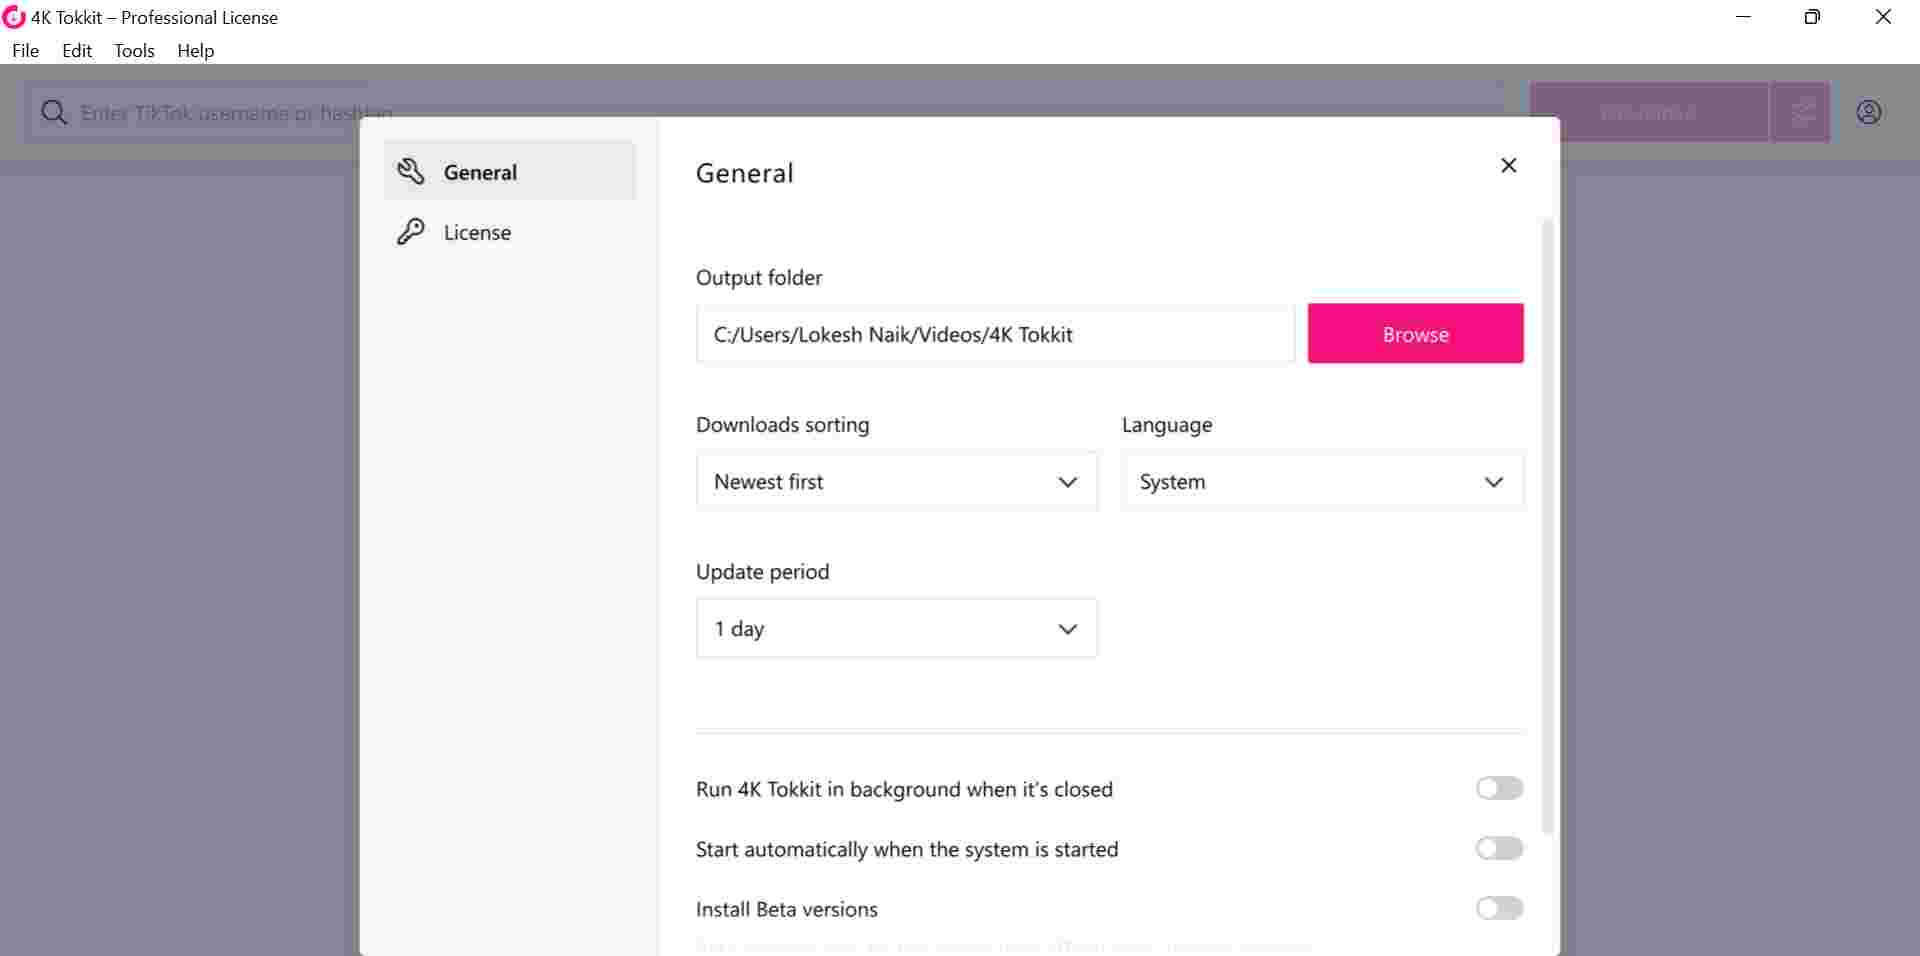Click the 'General' heading text
This screenshot has width=1920, height=956.
coord(745,173)
